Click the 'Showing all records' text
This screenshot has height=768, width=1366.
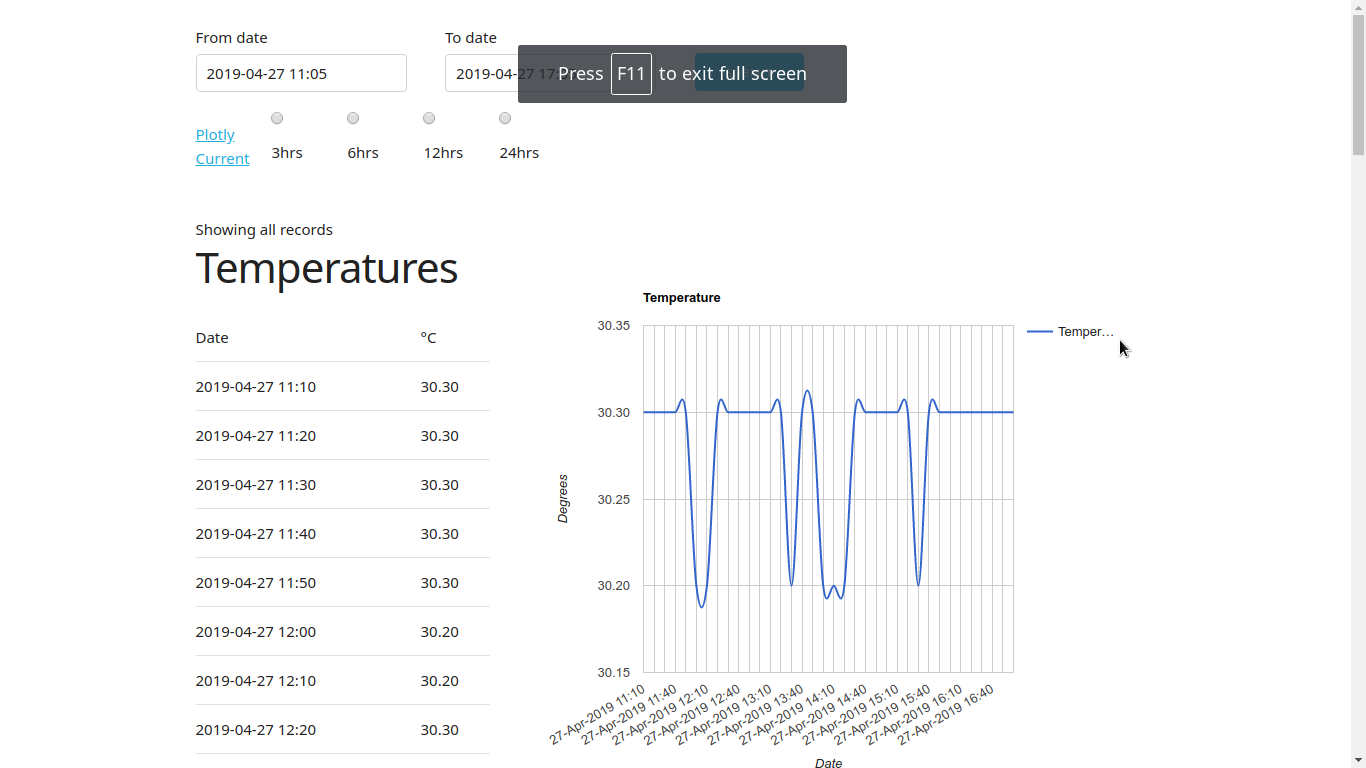coord(264,229)
